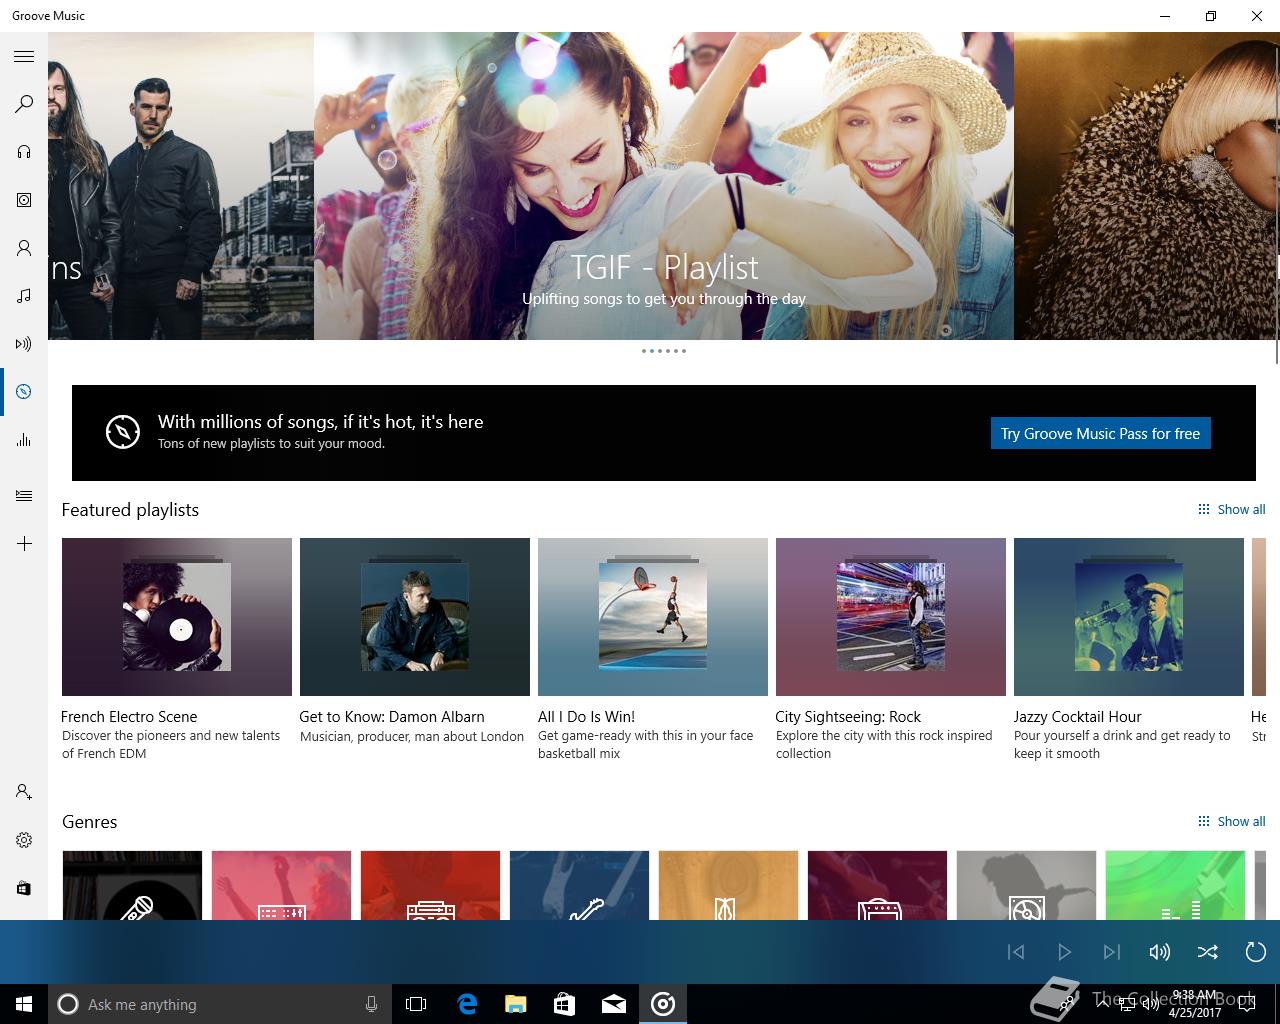1280x1024 pixels.
Task: Open the Now Playing list icon
Action: [24, 496]
